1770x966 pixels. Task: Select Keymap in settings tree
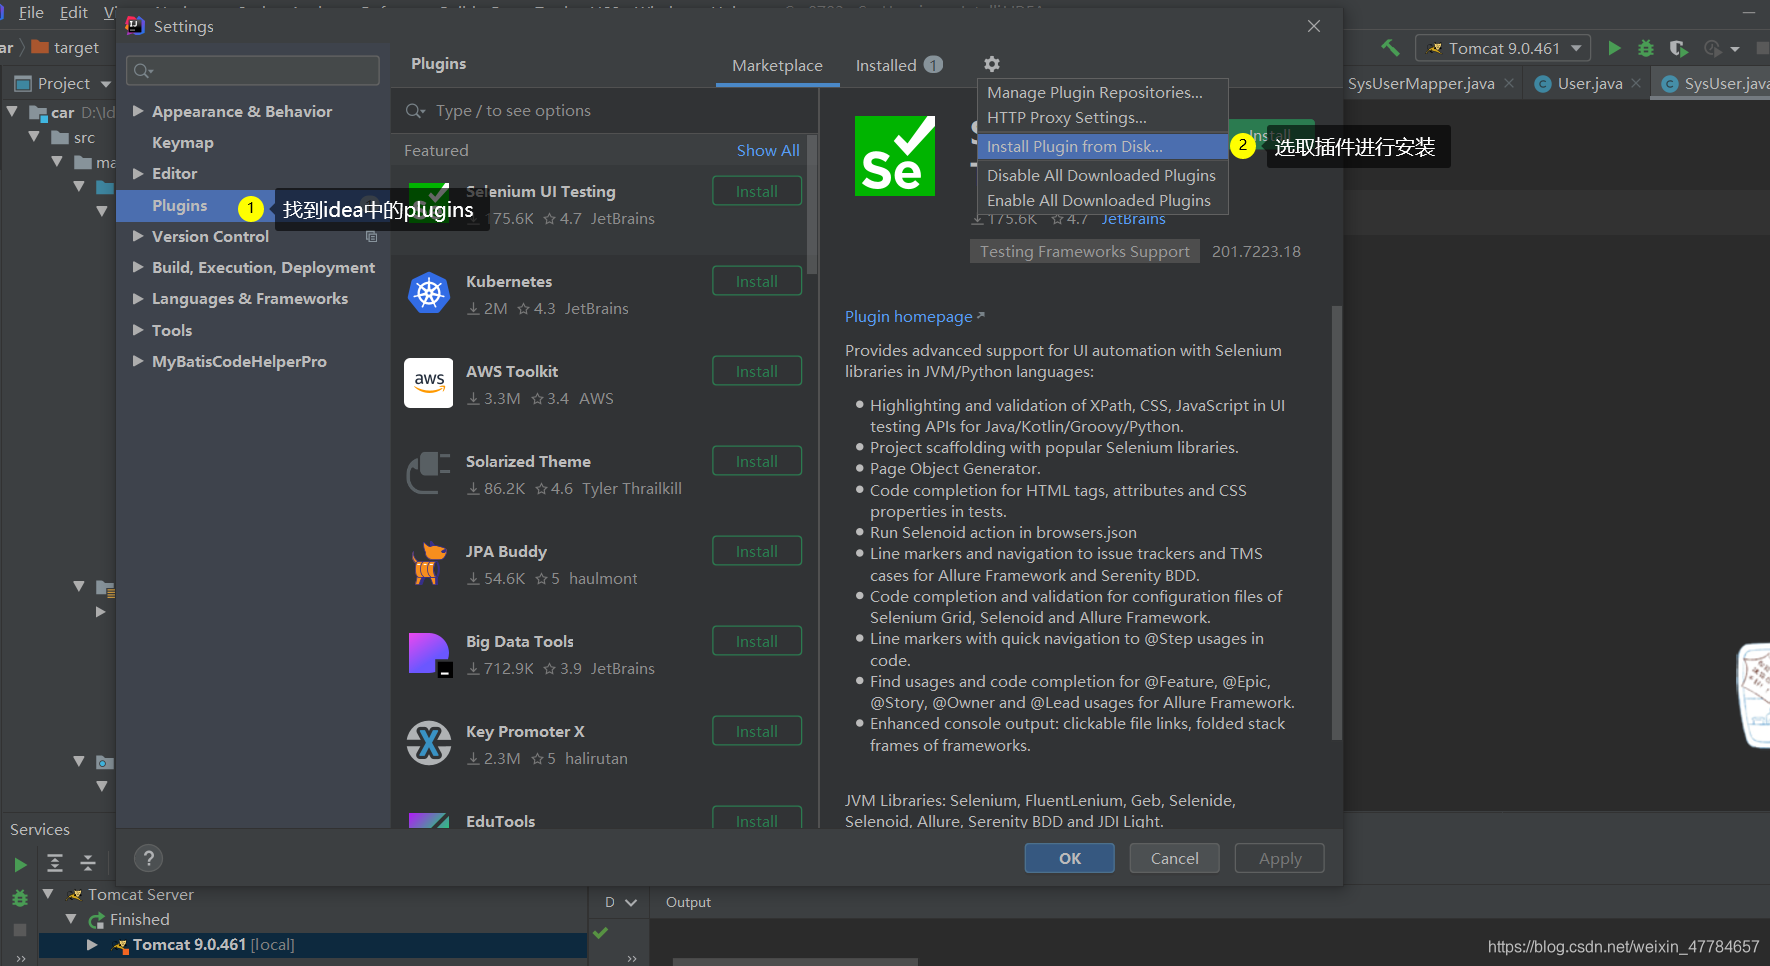tap(183, 142)
